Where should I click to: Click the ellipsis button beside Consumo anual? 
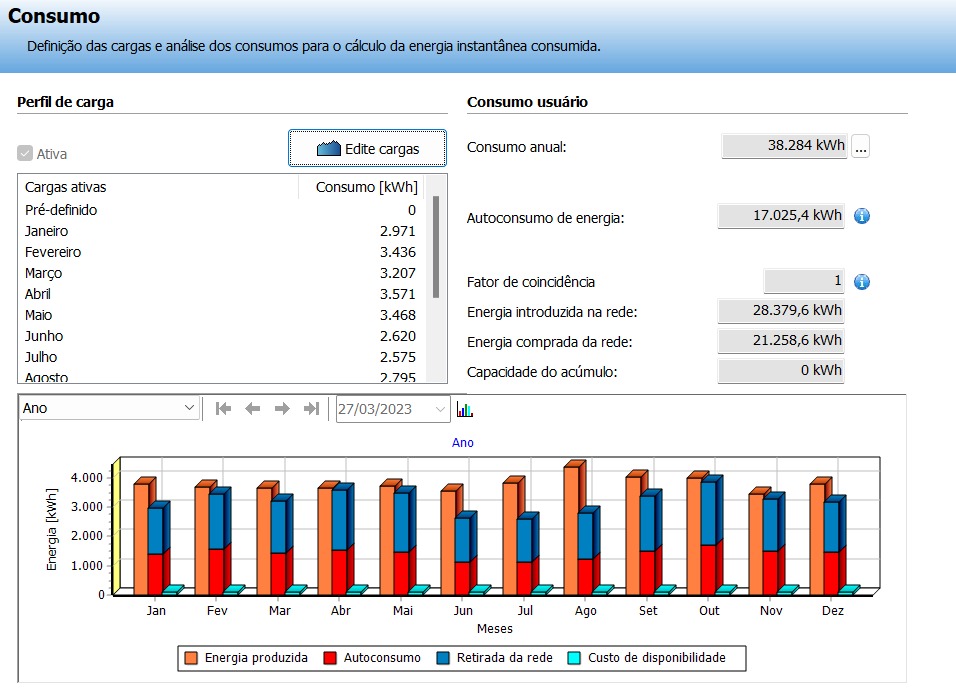tap(861, 146)
